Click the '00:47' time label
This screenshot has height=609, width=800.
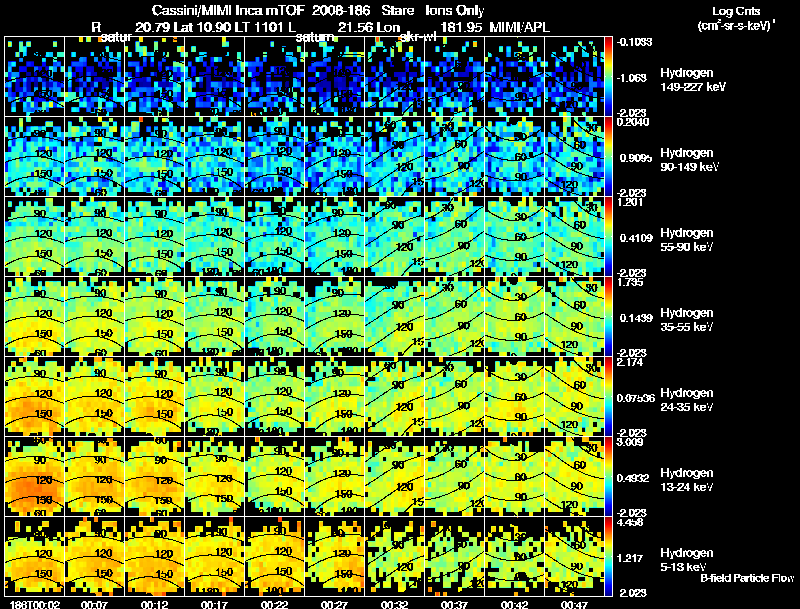(x=574, y=604)
